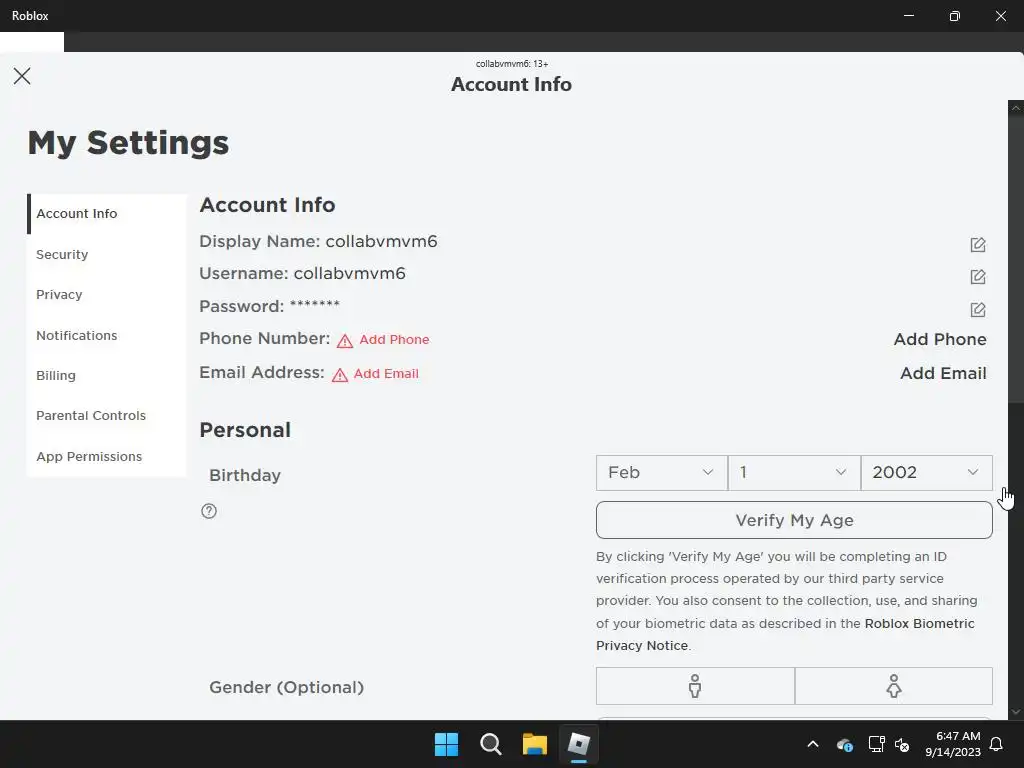The image size is (1024, 768).
Task: Show hidden system tray icons
Action: point(812,744)
